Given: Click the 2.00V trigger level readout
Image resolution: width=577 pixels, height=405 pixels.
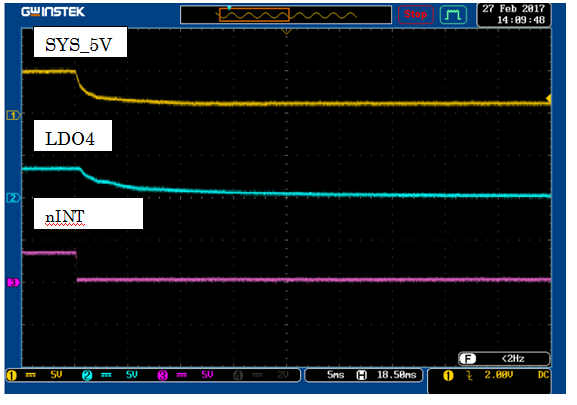Looking at the screenshot, I should (x=498, y=375).
